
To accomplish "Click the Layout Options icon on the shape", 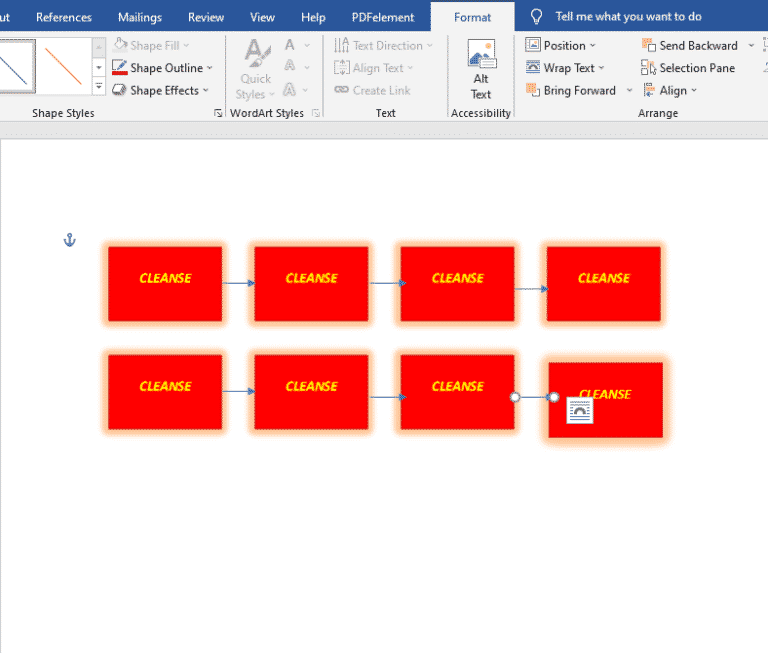I will [x=579, y=410].
